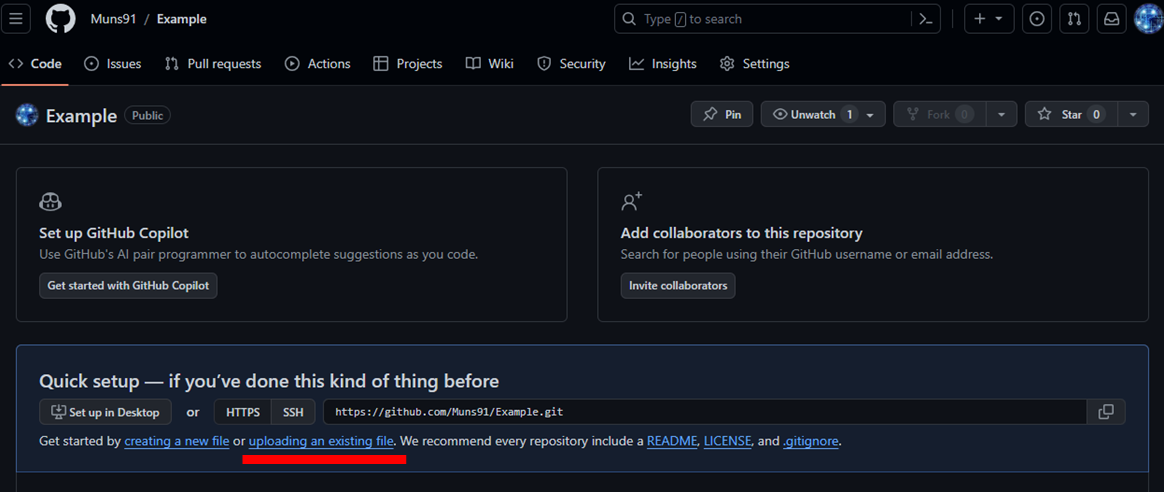Follow the creating a new file link
This screenshot has height=492, width=1164.
coord(177,442)
